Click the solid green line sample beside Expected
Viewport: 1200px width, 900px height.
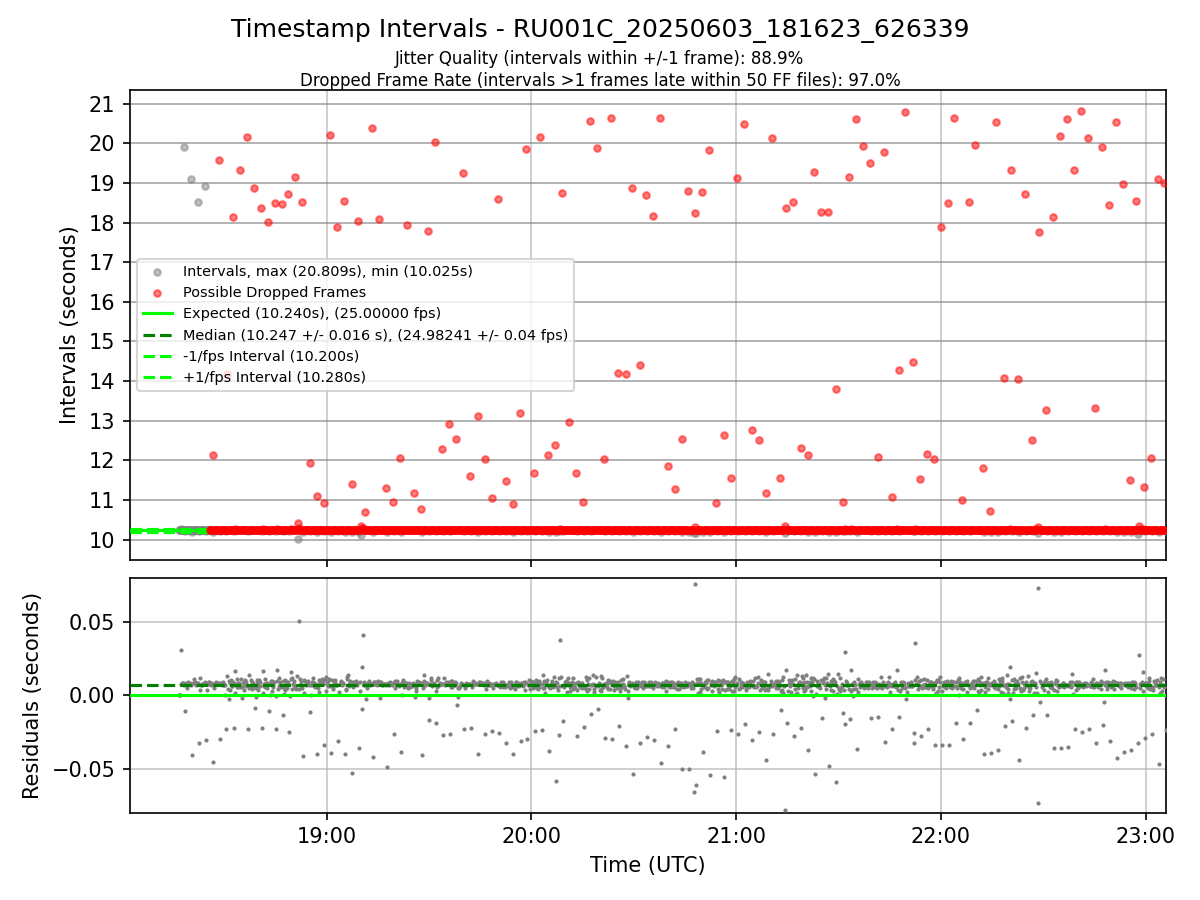[x=156, y=314]
